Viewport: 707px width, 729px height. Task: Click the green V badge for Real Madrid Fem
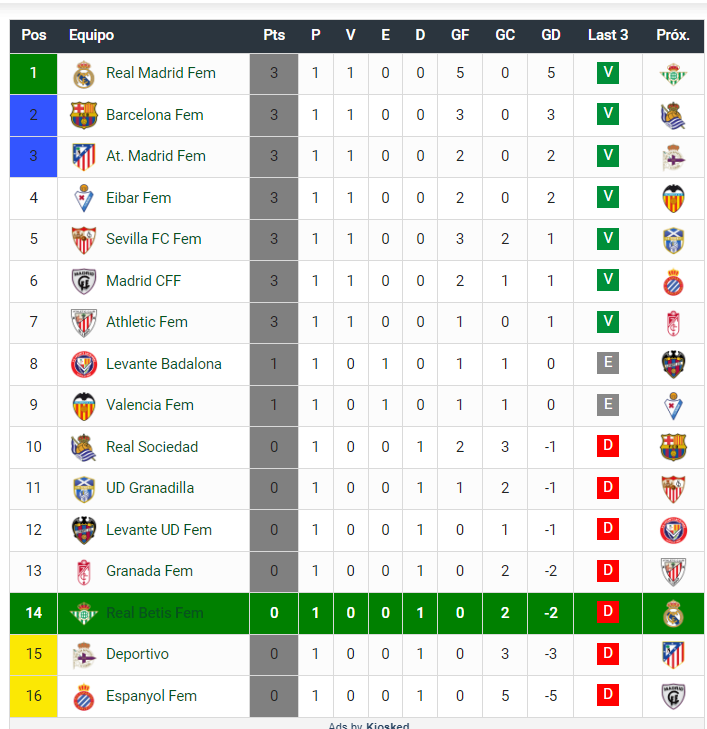tap(608, 73)
